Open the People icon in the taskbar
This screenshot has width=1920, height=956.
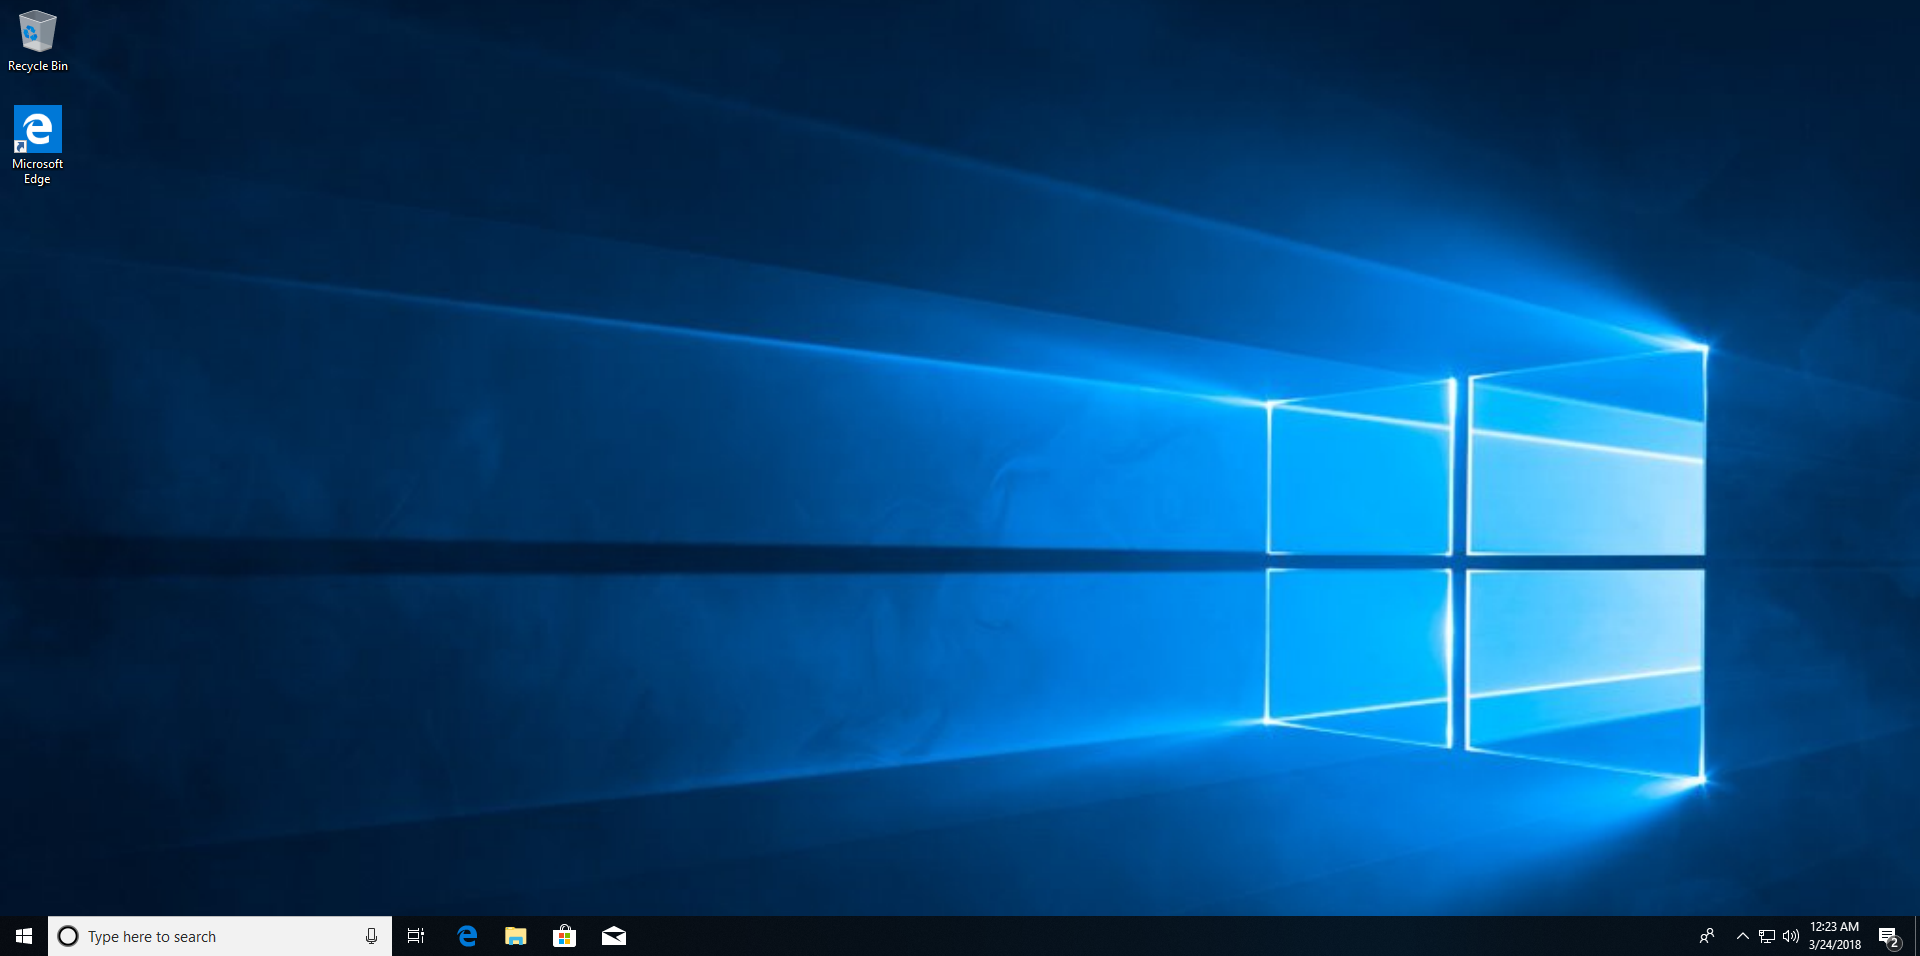click(x=1707, y=936)
